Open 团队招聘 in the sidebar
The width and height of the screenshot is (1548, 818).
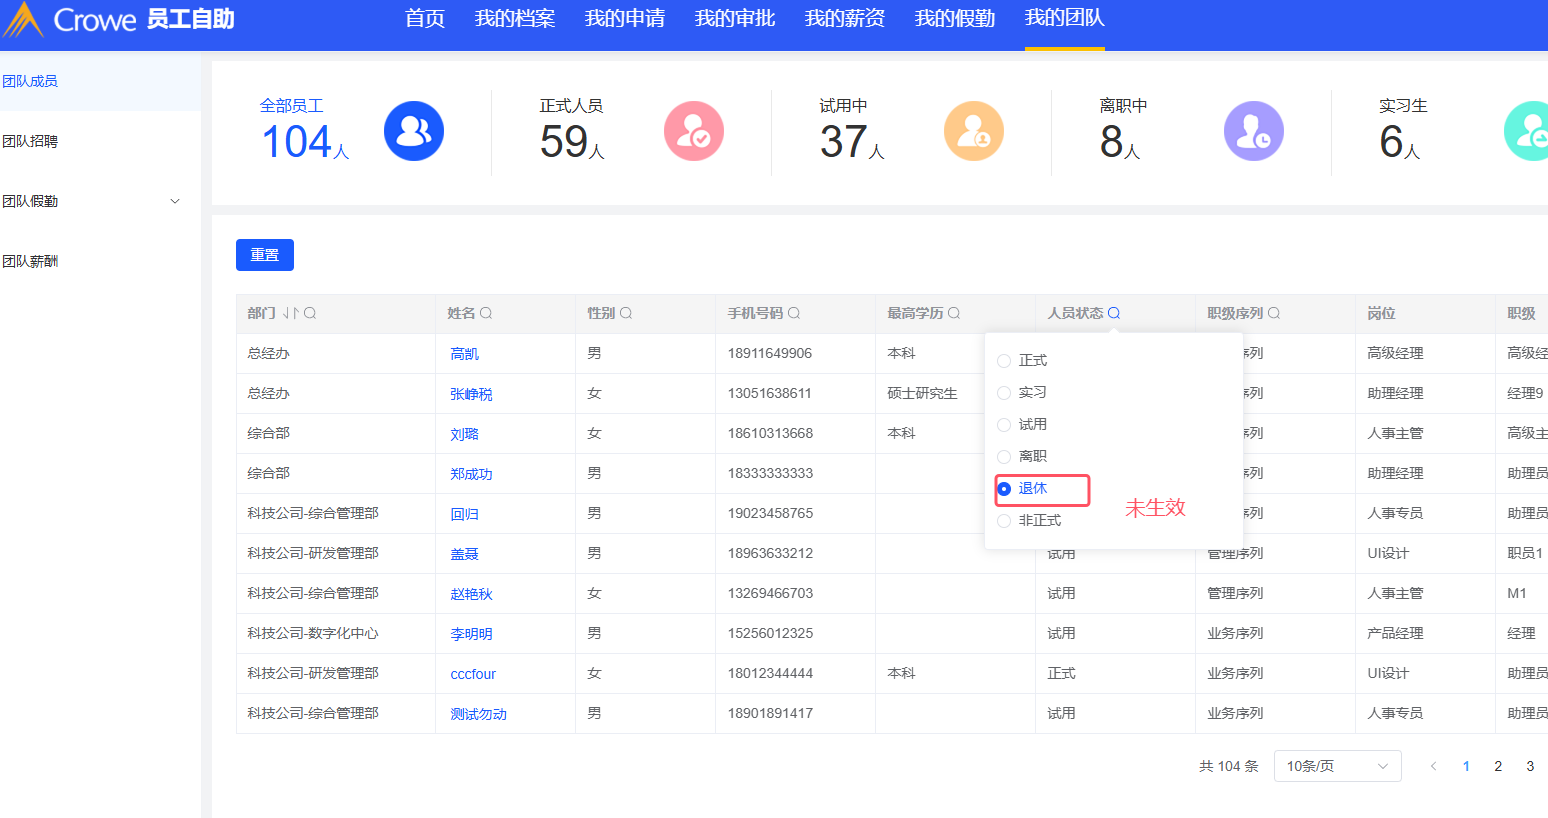click(x=30, y=141)
